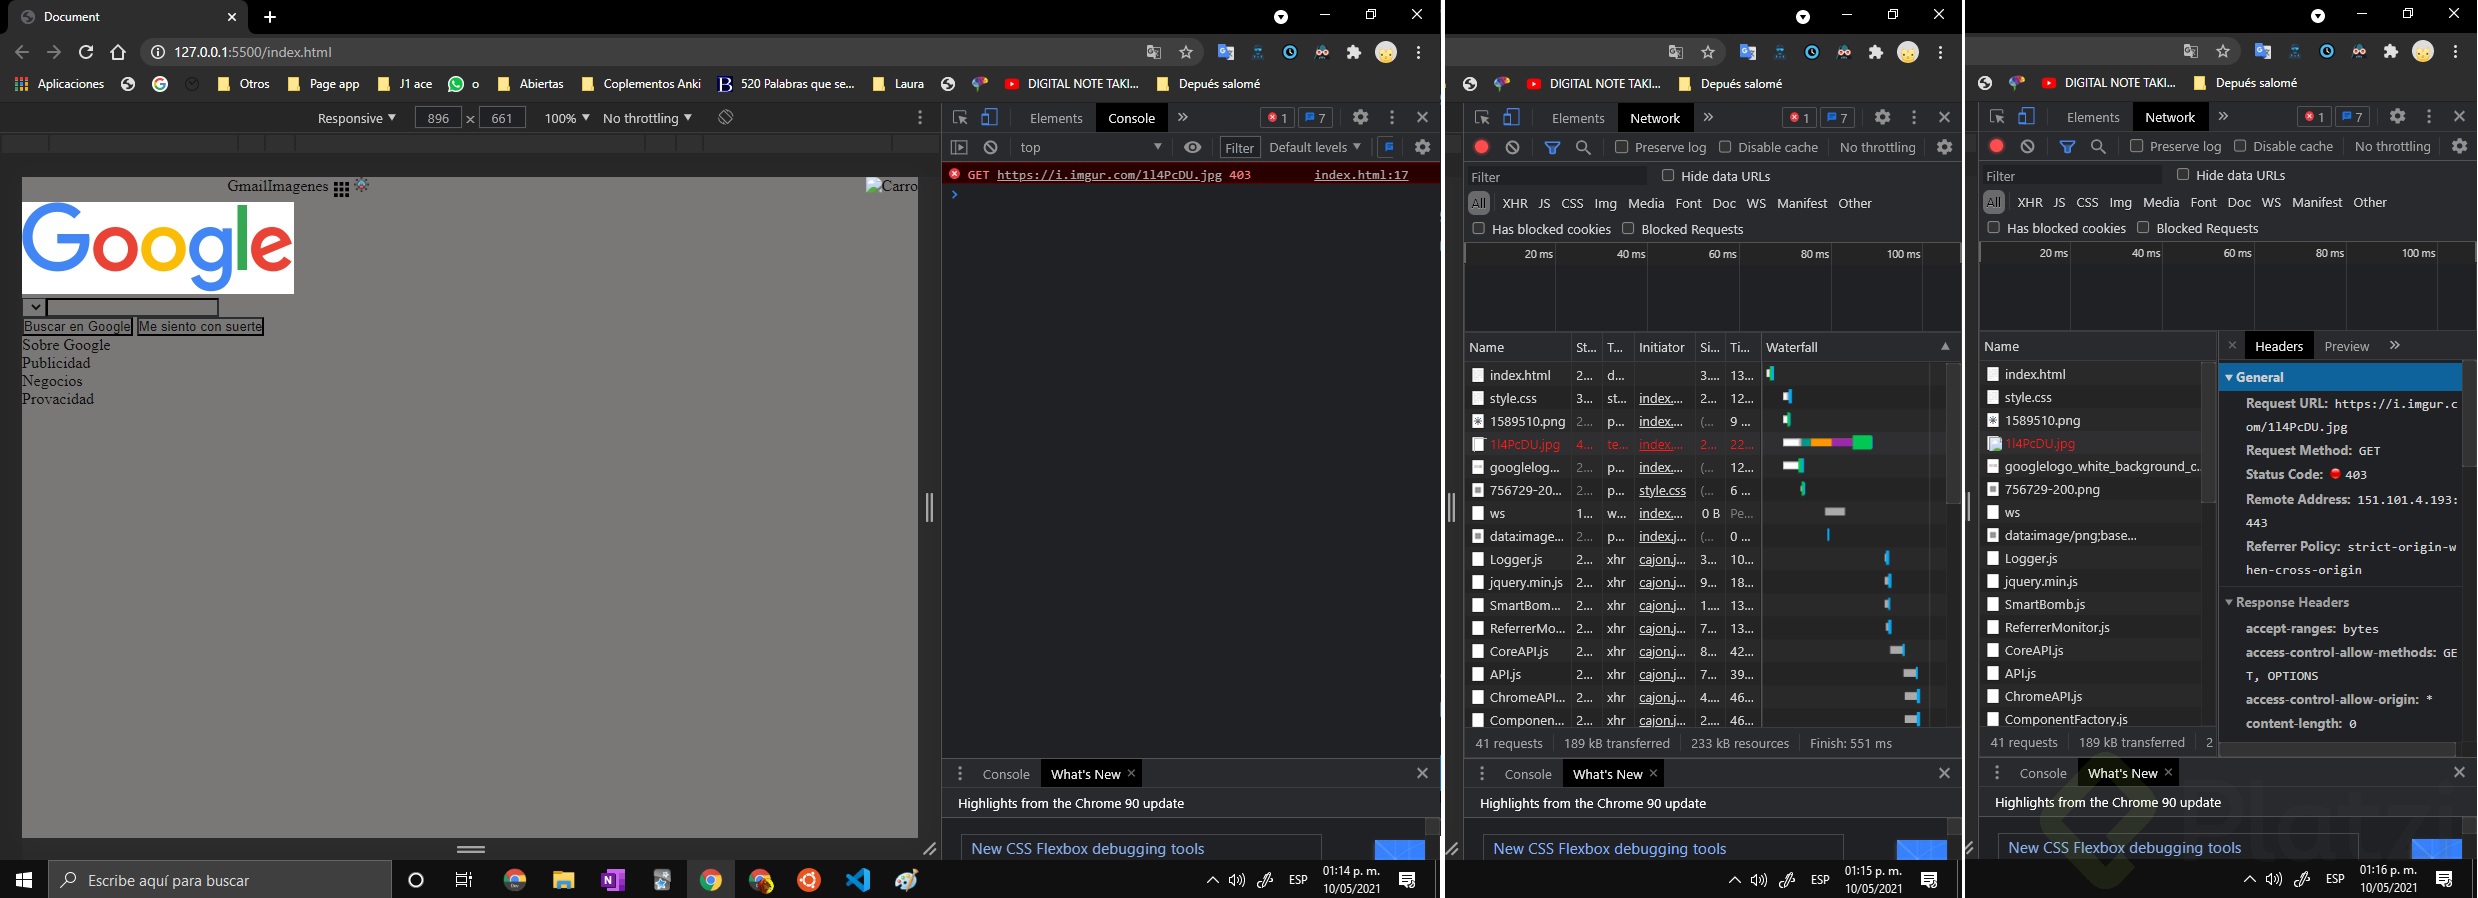The height and width of the screenshot is (898, 2478).
Task: Open the Google apps grid on the page
Action: pyautogui.click(x=341, y=188)
